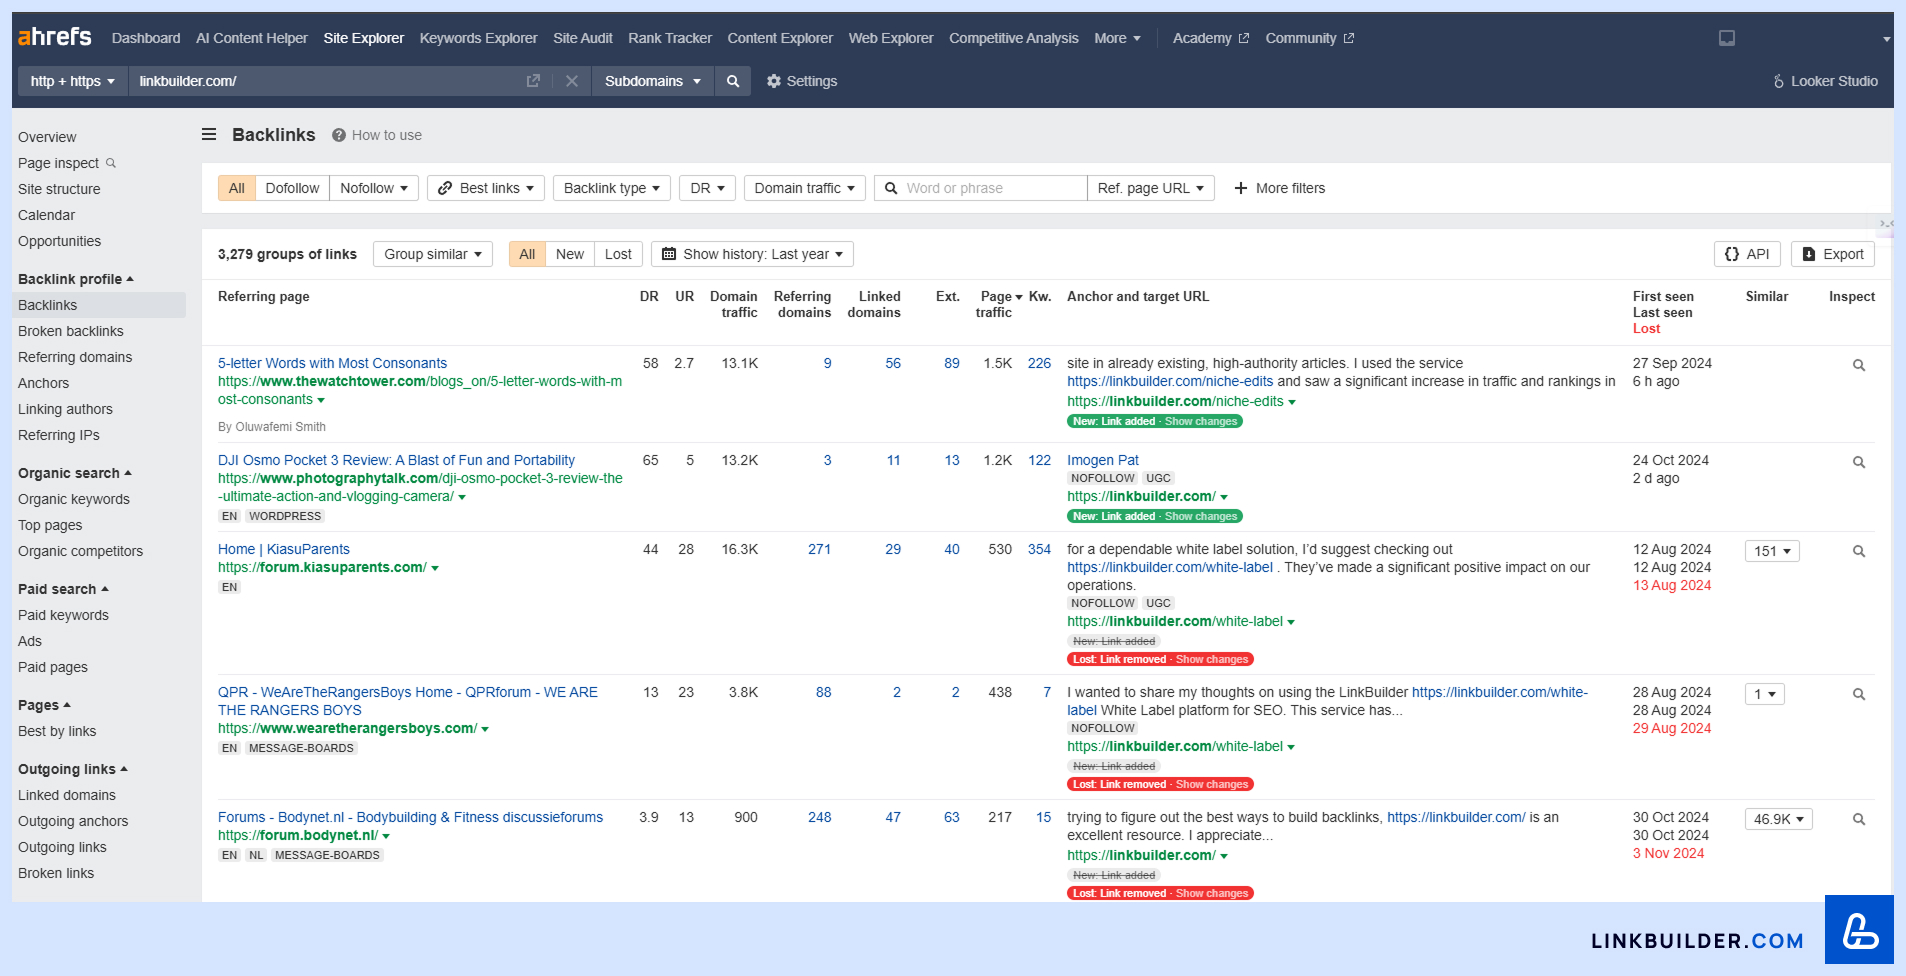Click referring domains count 271

point(819,549)
